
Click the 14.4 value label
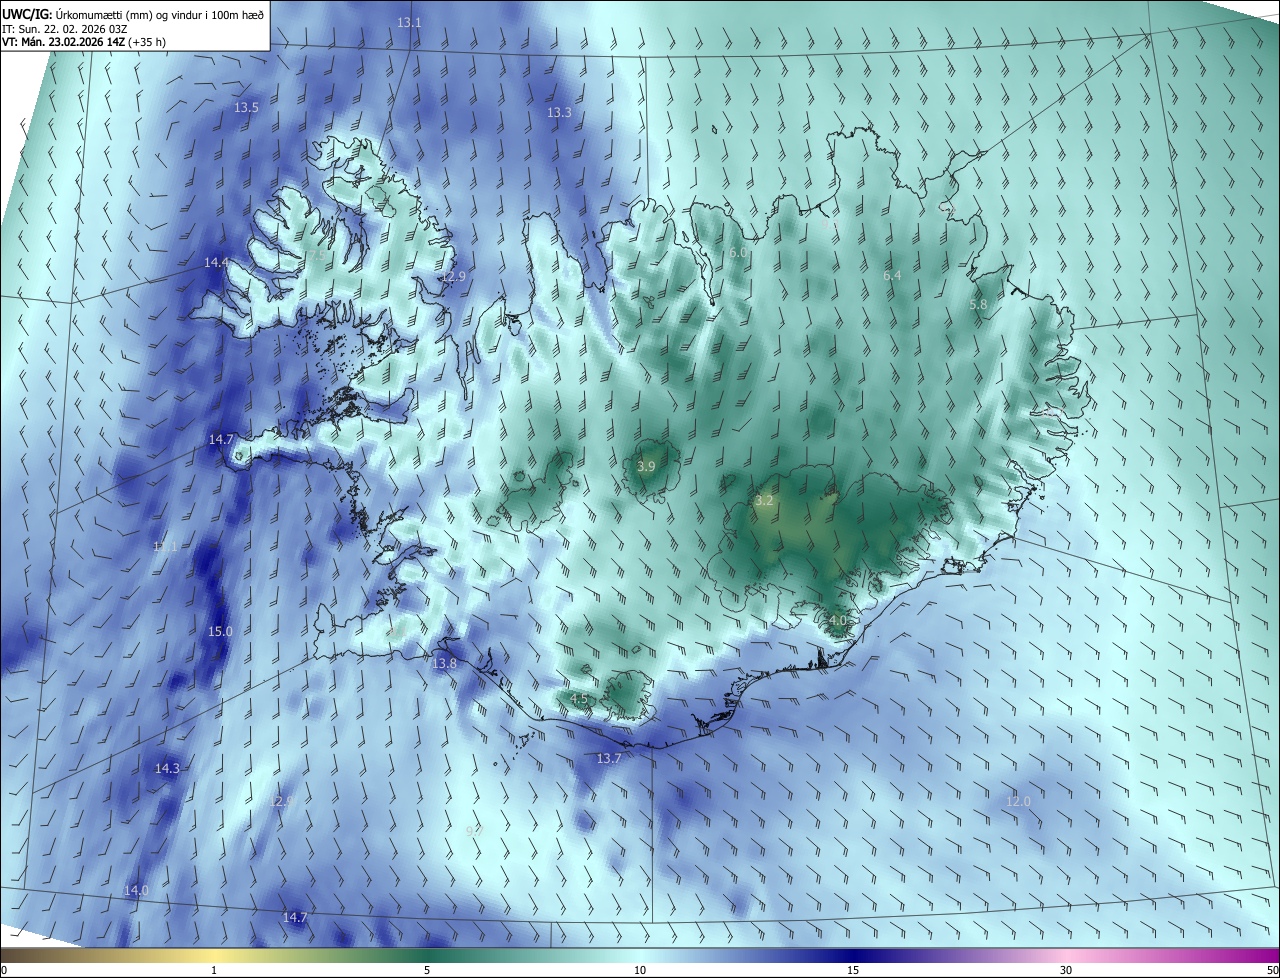[x=216, y=263]
